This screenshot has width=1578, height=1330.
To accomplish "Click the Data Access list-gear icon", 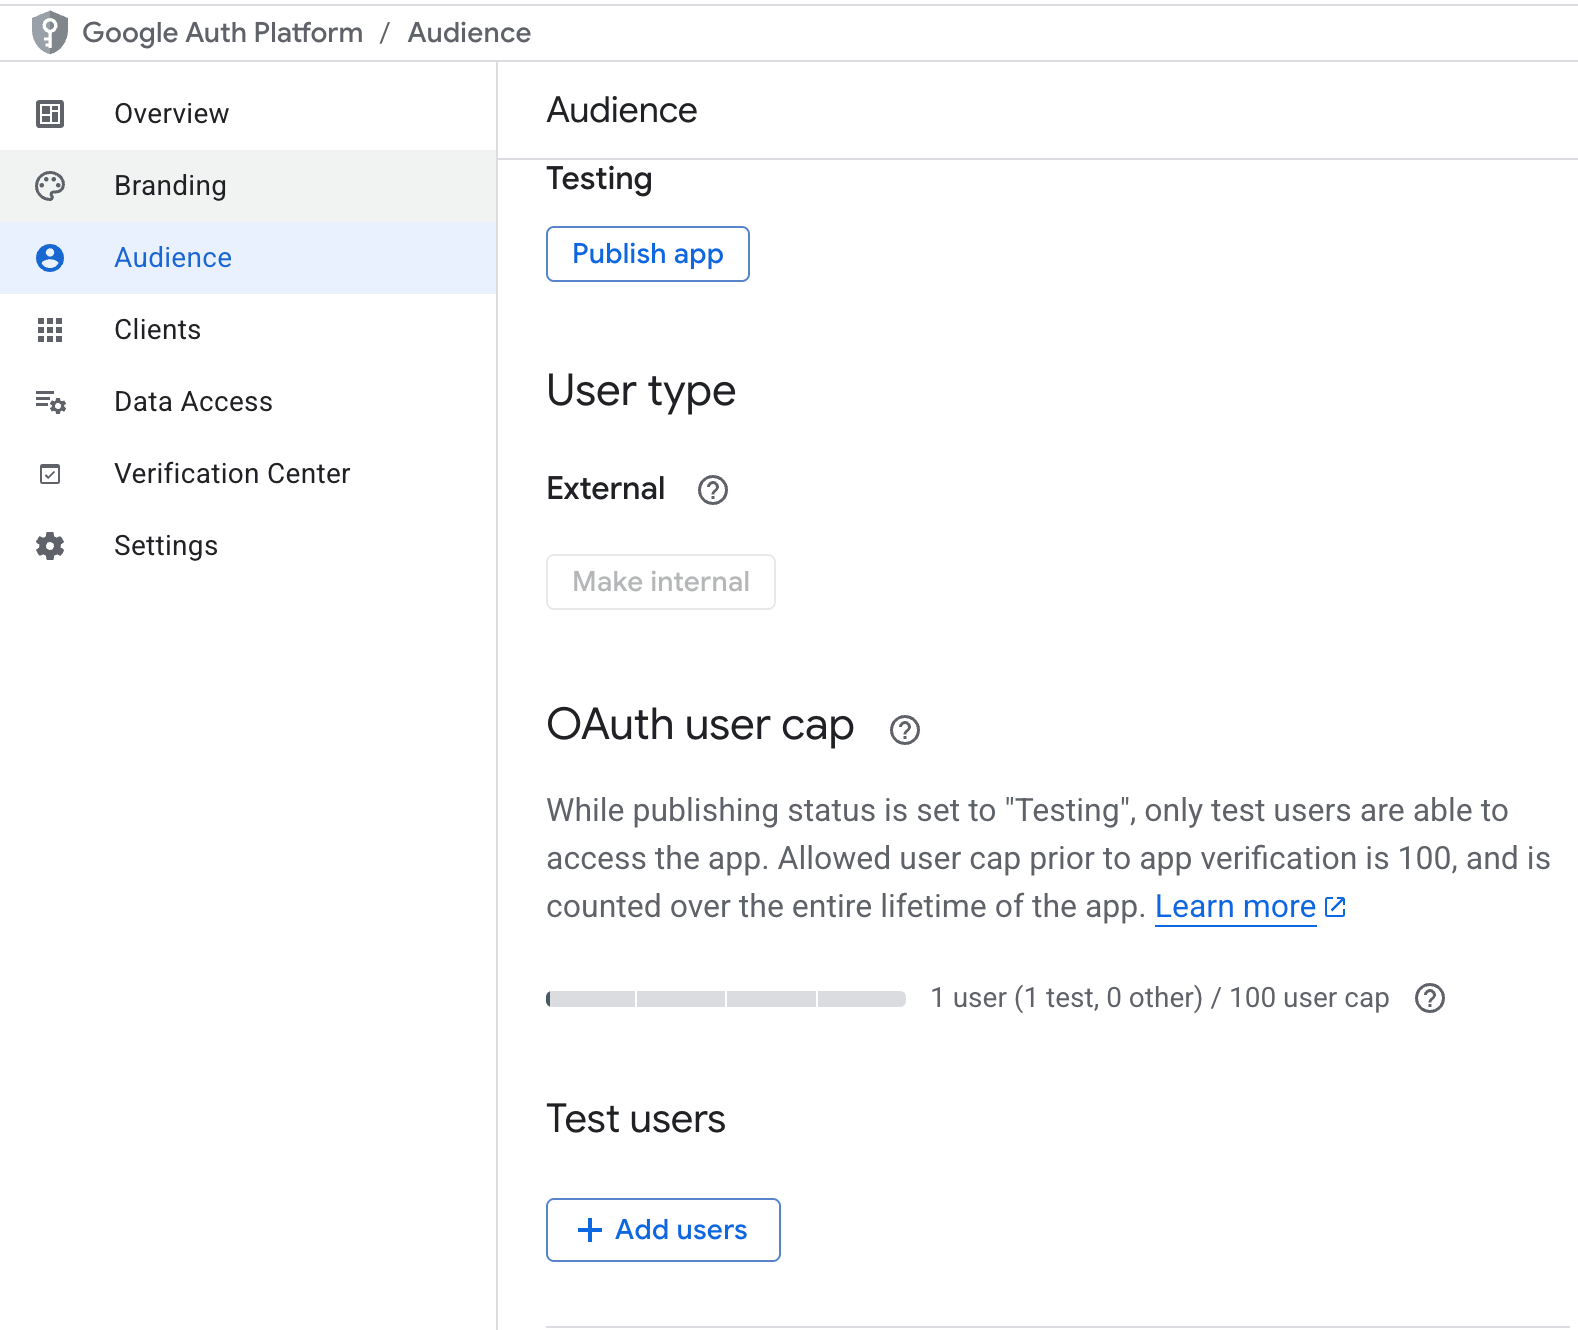I will click(x=50, y=402).
